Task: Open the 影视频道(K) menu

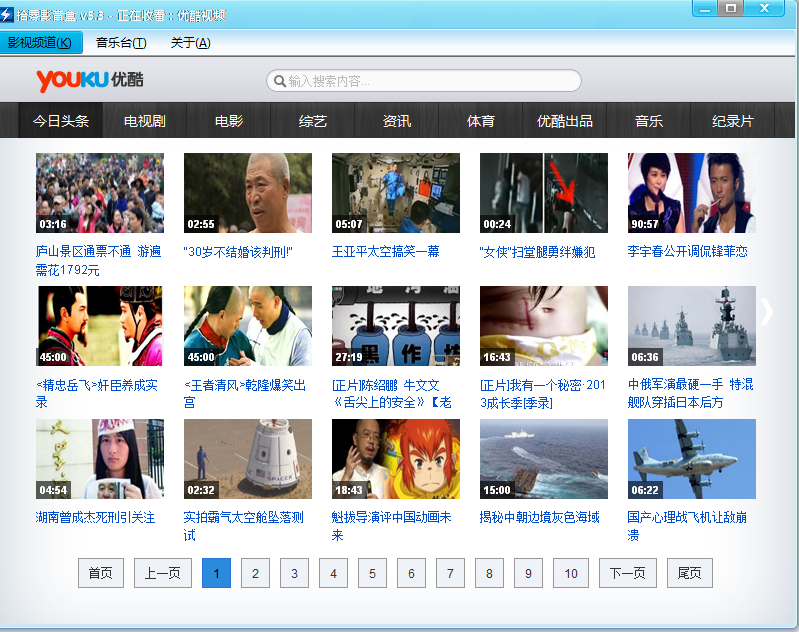Action: click(x=40, y=42)
